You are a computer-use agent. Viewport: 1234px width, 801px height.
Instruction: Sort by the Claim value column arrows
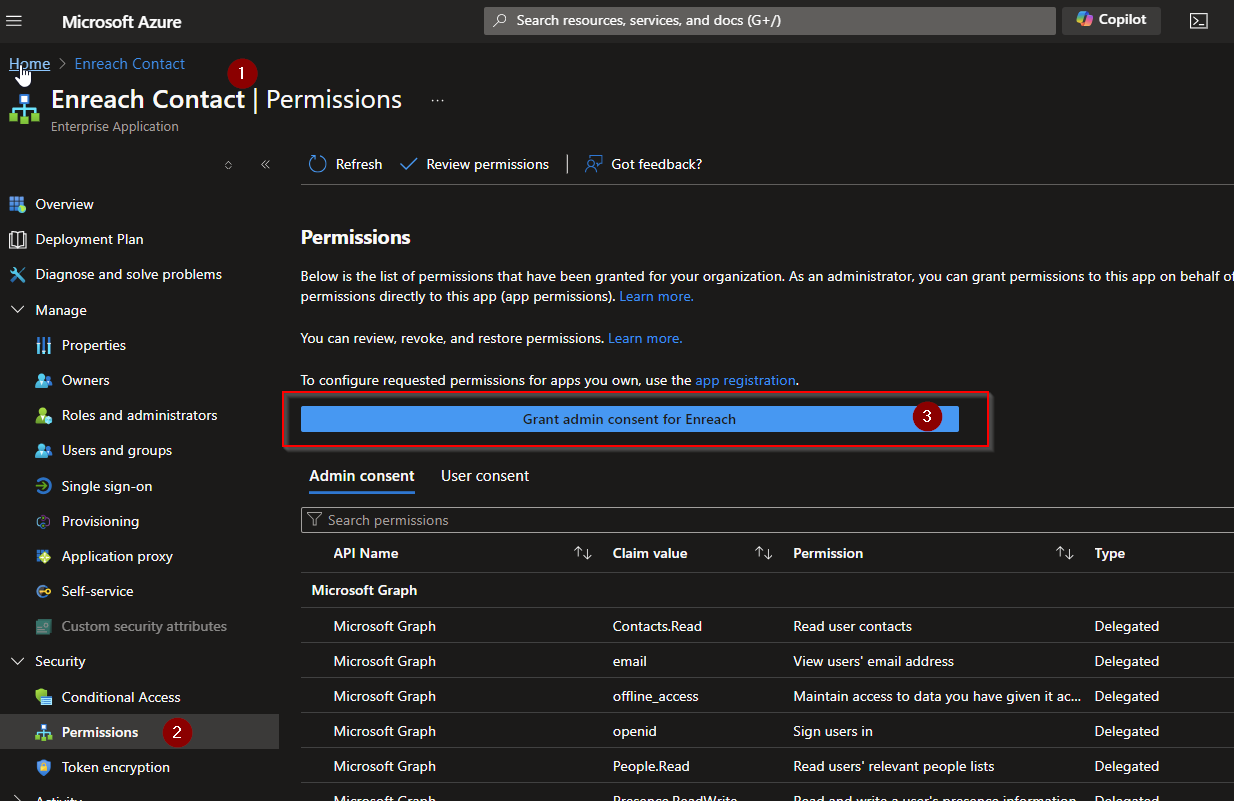pyautogui.click(x=763, y=553)
